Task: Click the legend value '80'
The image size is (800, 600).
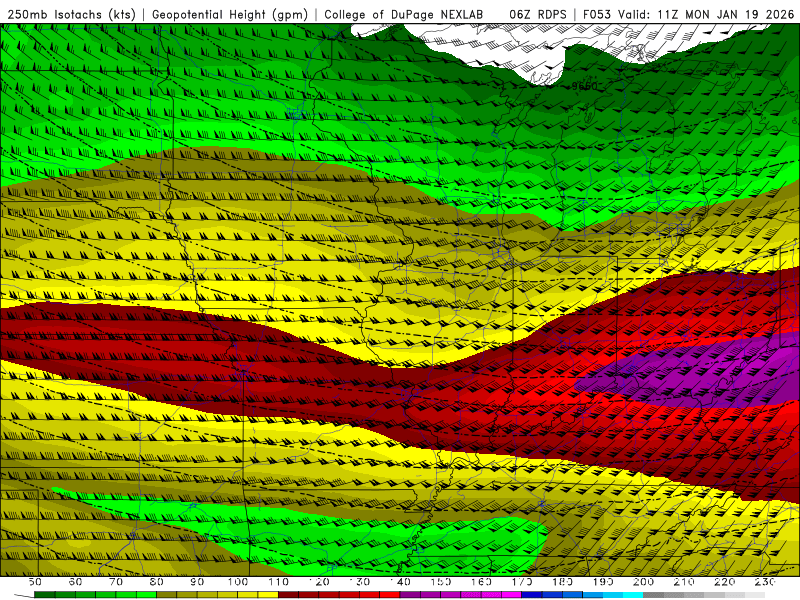Action: [x=157, y=582]
